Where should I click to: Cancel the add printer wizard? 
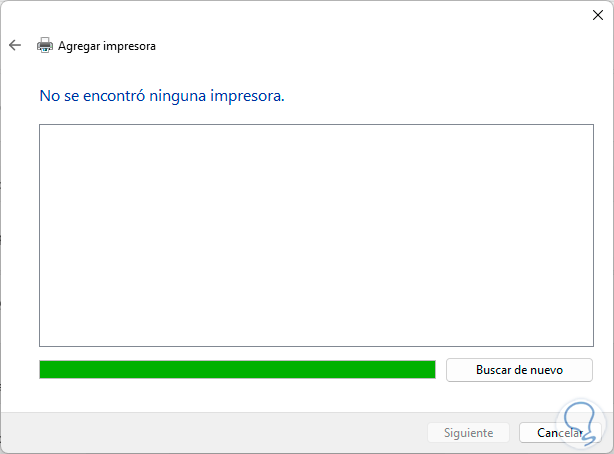(x=560, y=433)
